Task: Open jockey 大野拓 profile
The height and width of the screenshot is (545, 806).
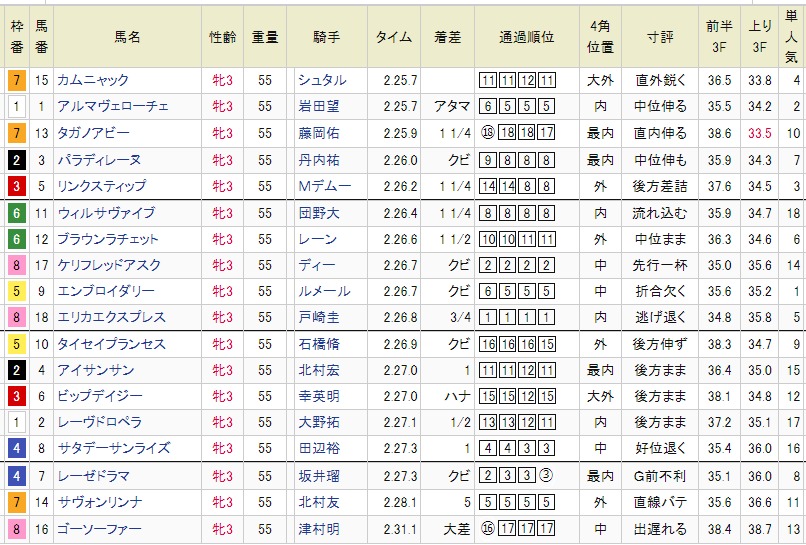Action: click(x=319, y=422)
